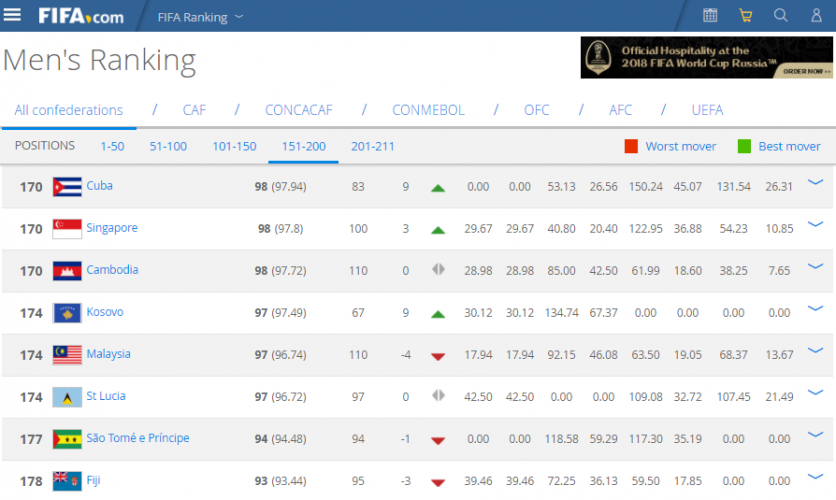Click the World Cup hospitality banner
This screenshot has height=500, width=836.
pos(706,58)
